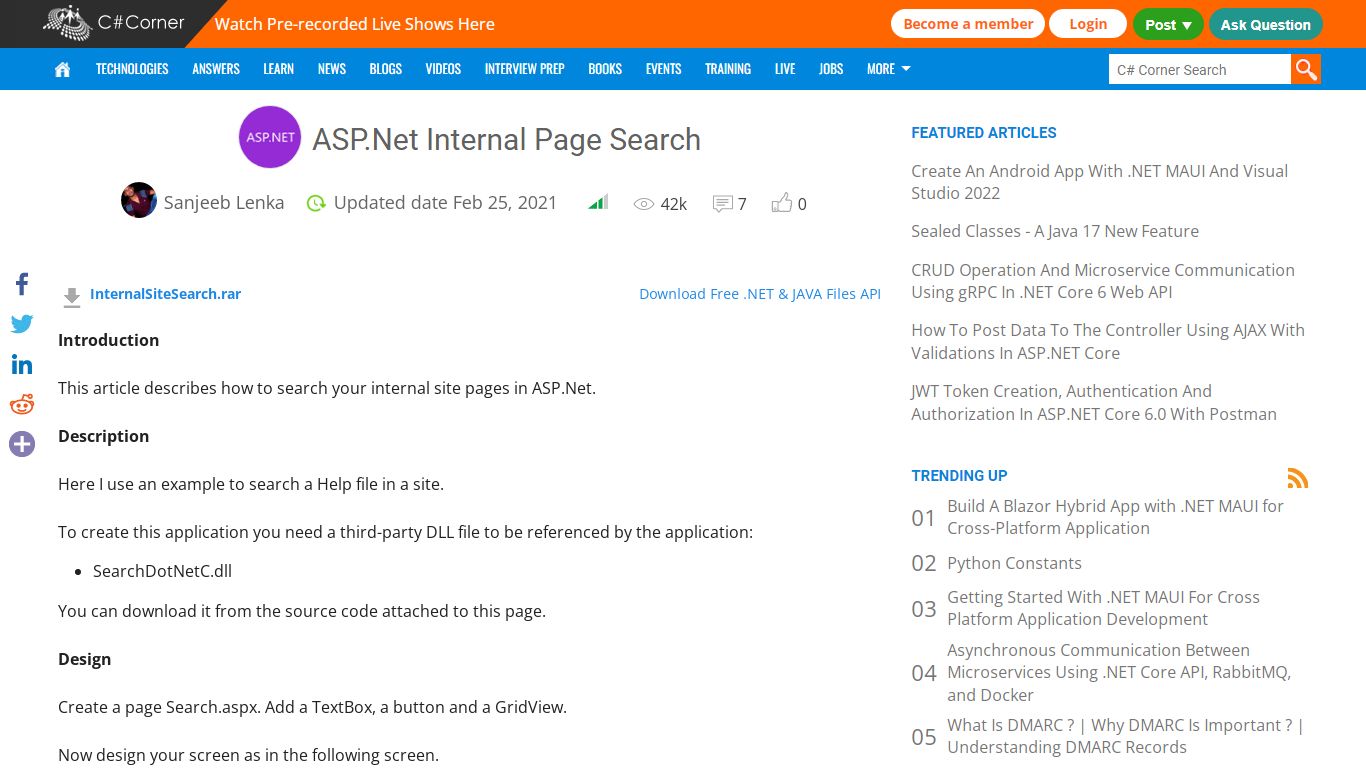Open the Technologies menu
1366x768 pixels.
[132, 69]
